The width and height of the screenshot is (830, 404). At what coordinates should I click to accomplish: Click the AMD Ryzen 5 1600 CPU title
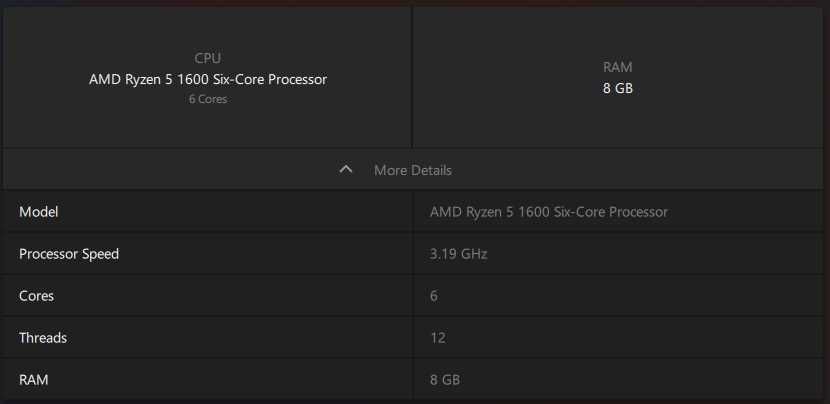point(208,79)
